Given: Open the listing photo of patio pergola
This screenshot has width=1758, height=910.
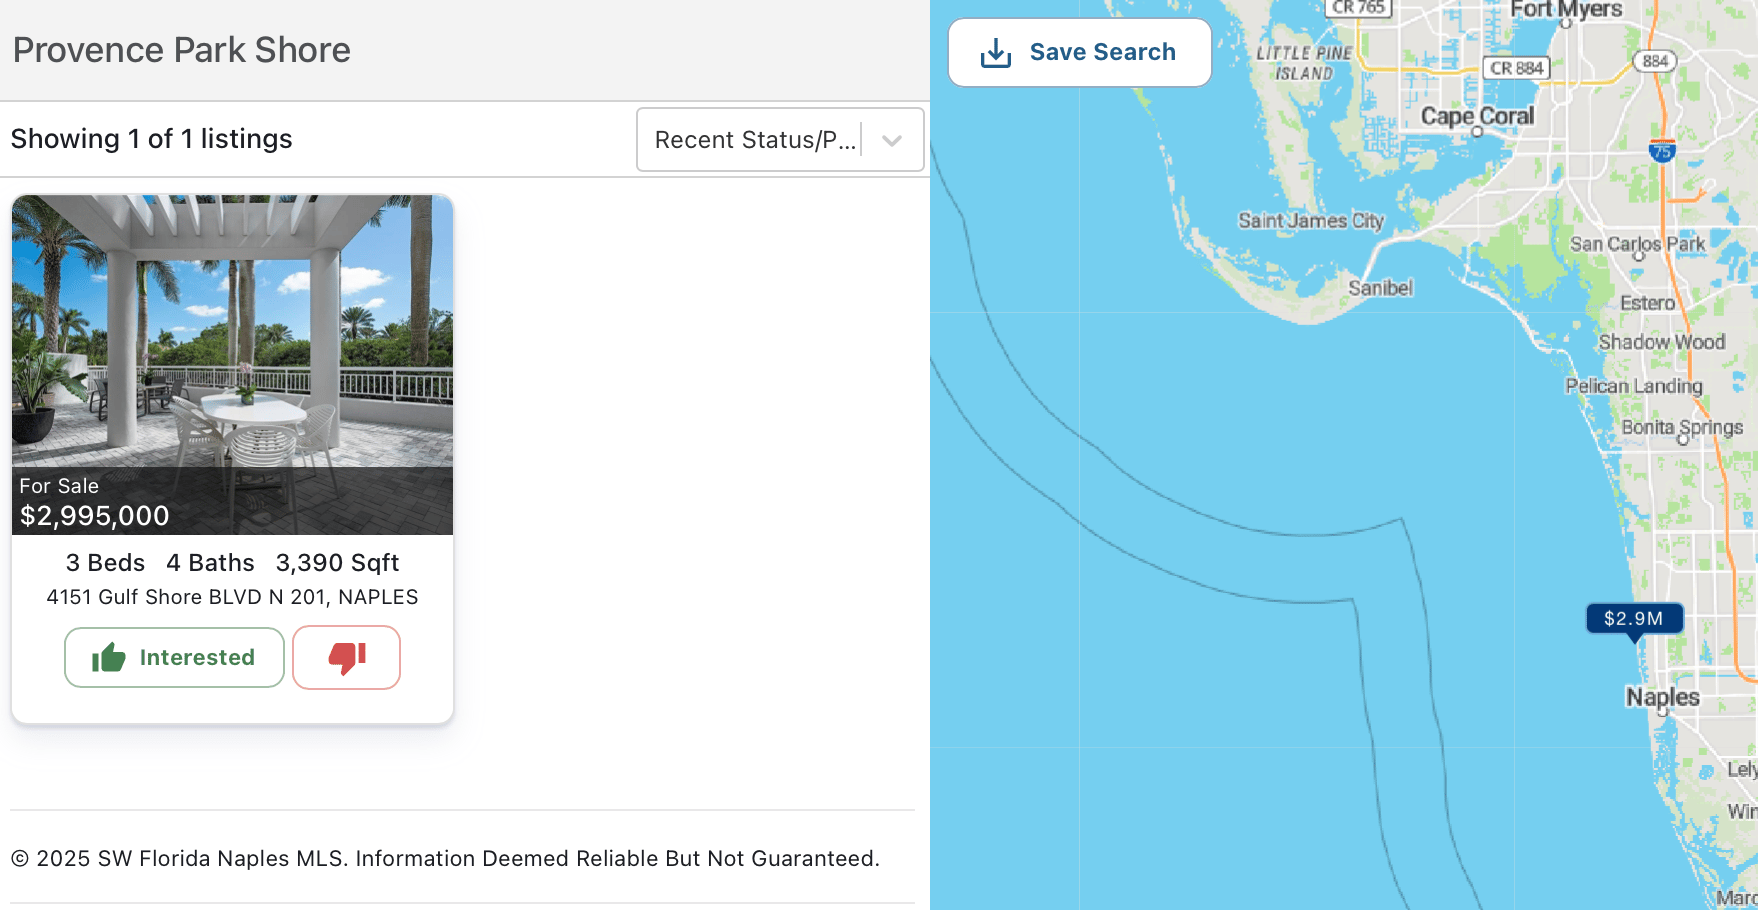Looking at the screenshot, I should click(232, 330).
